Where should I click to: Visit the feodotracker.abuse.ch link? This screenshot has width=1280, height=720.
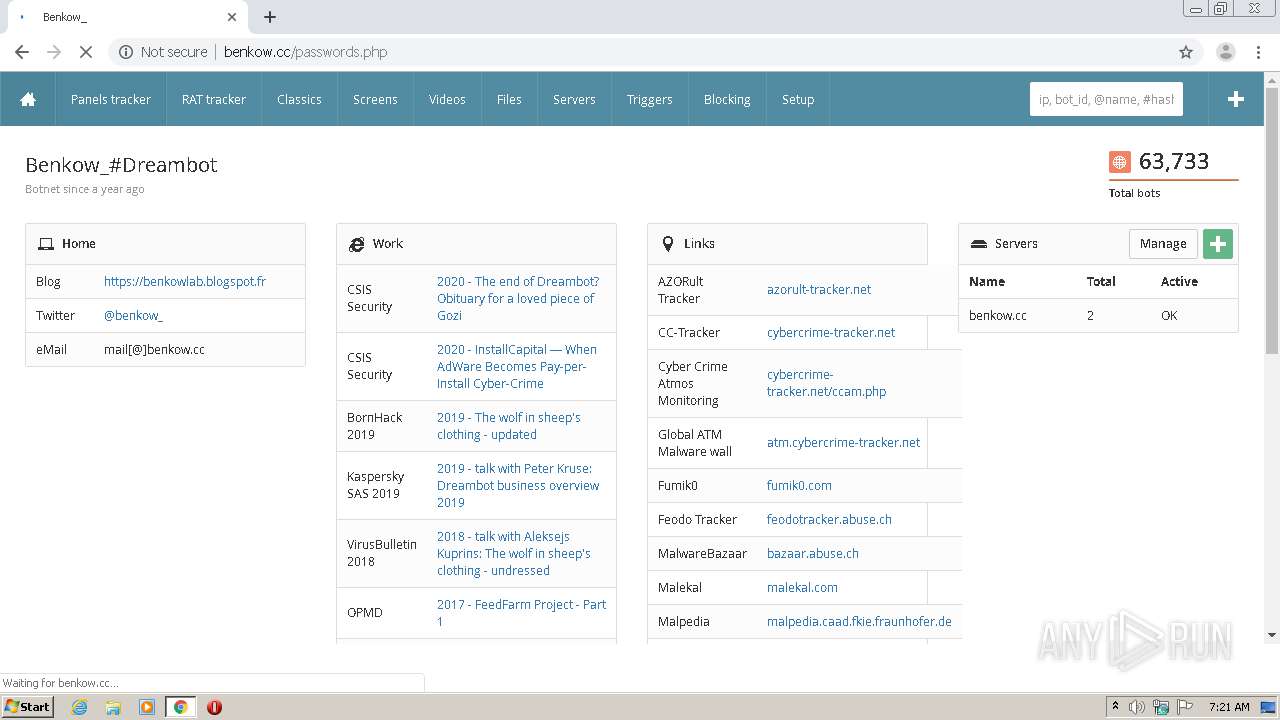[829, 519]
